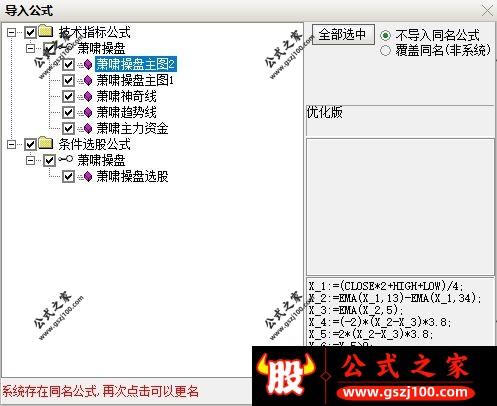
Task: Close the 导入公式 dialog
Action: click(x=488, y=10)
